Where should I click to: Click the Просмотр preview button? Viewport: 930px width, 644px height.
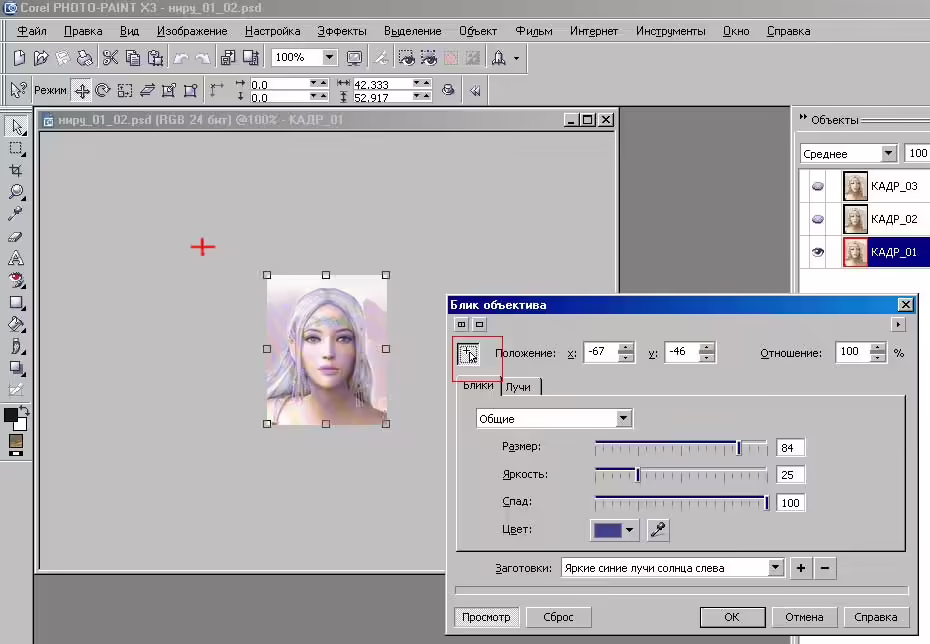click(486, 617)
